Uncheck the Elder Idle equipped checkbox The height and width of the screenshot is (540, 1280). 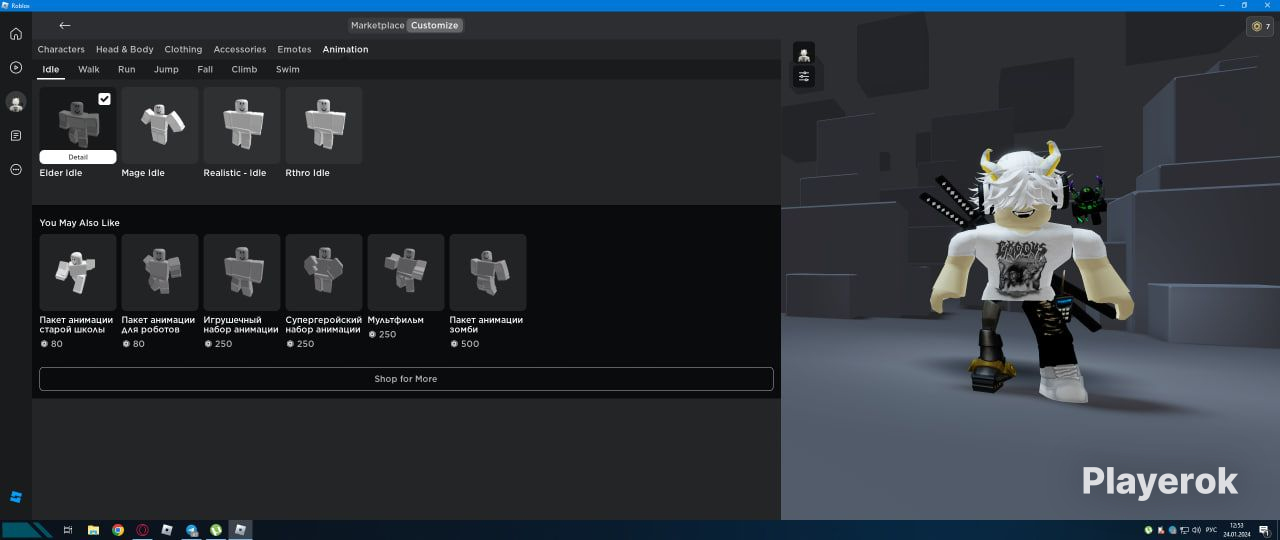pyautogui.click(x=105, y=99)
